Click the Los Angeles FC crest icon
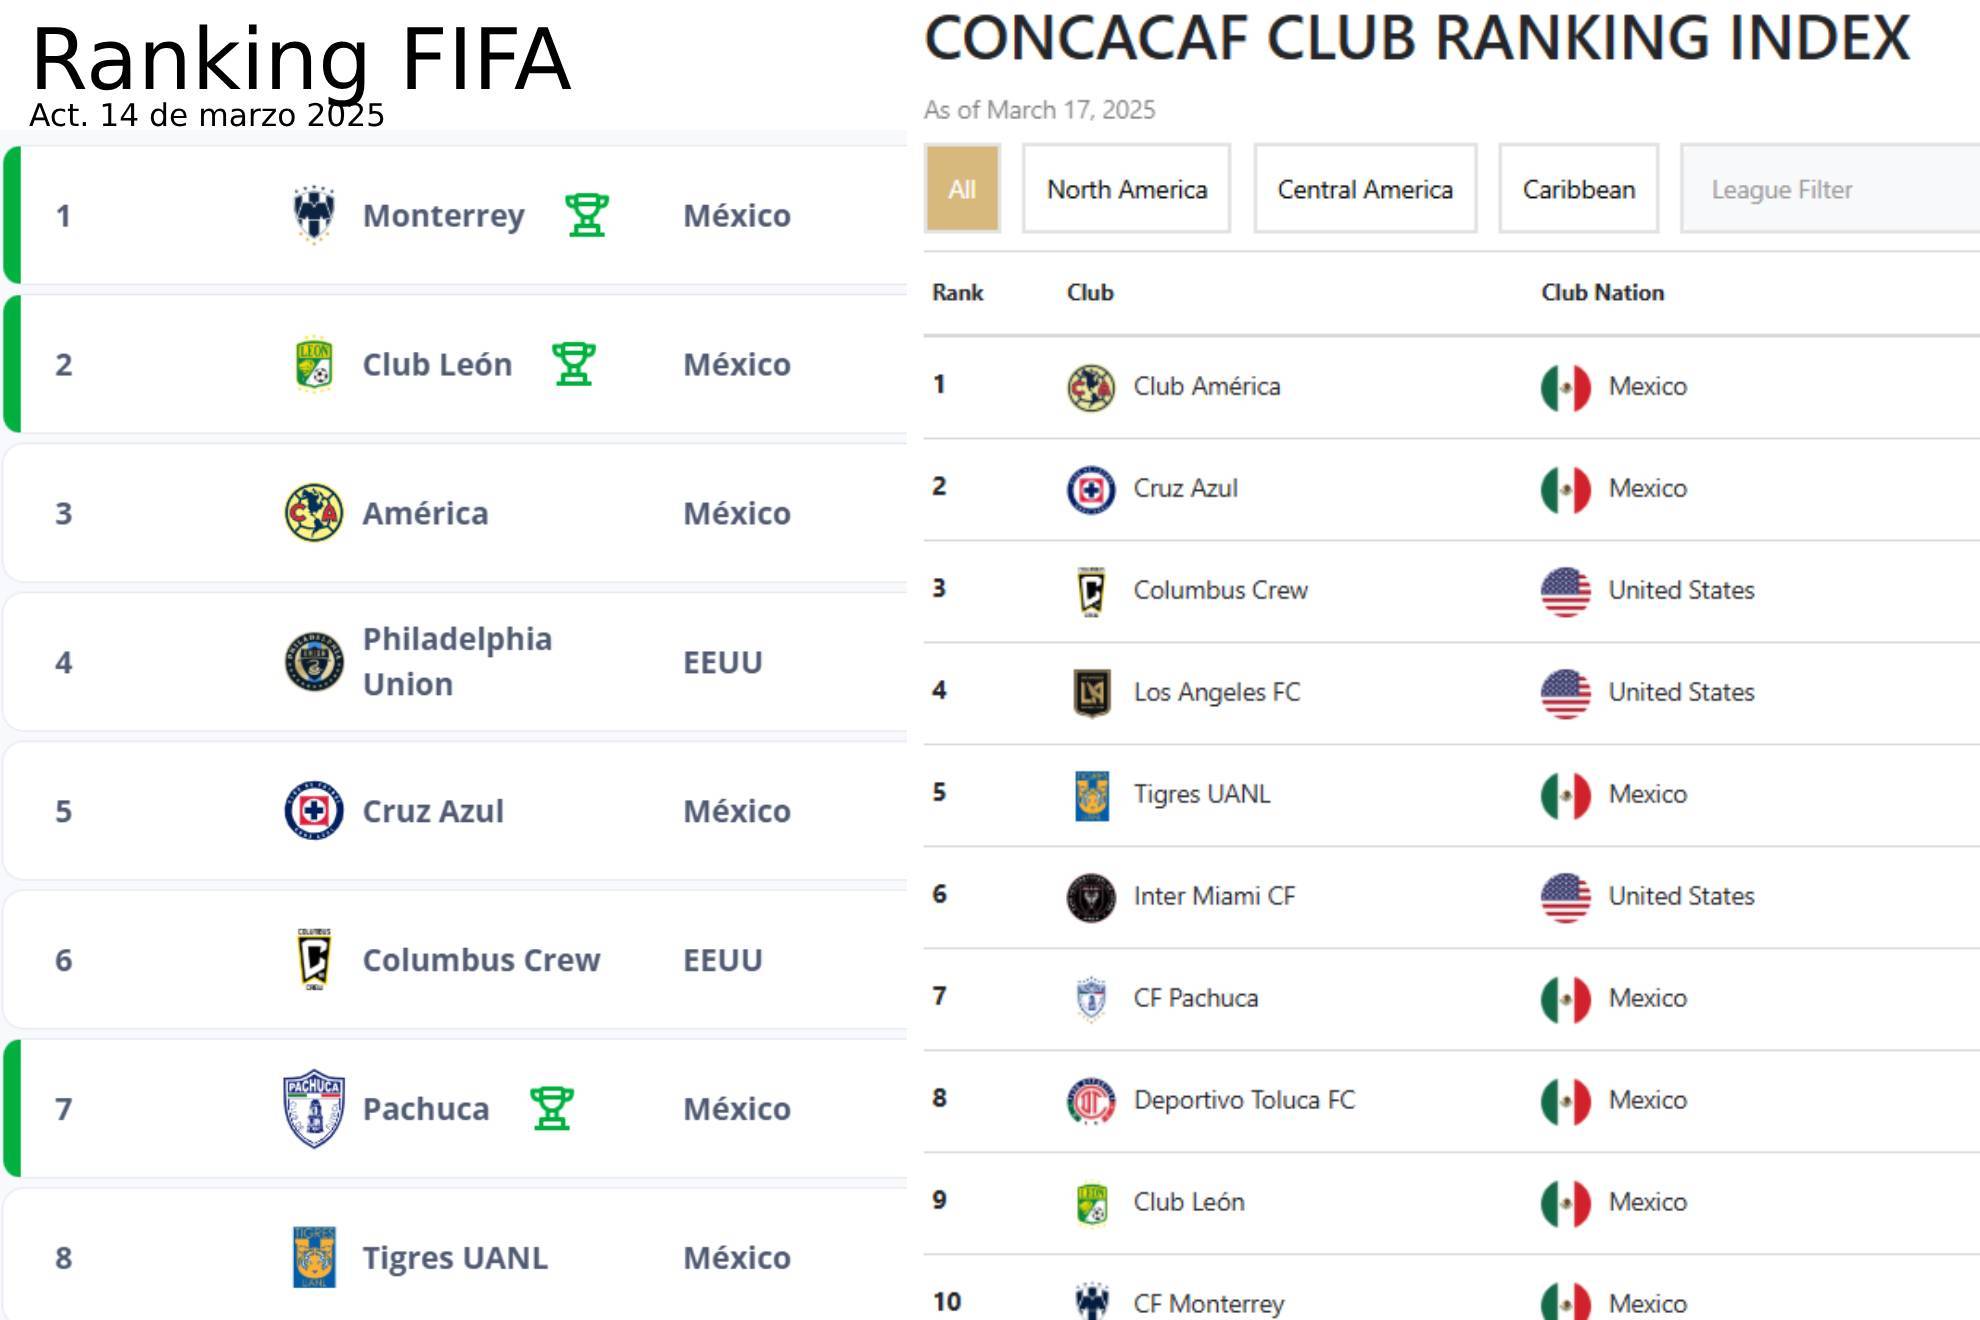This screenshot has width=1980, height=1320. click(1091, 692)
